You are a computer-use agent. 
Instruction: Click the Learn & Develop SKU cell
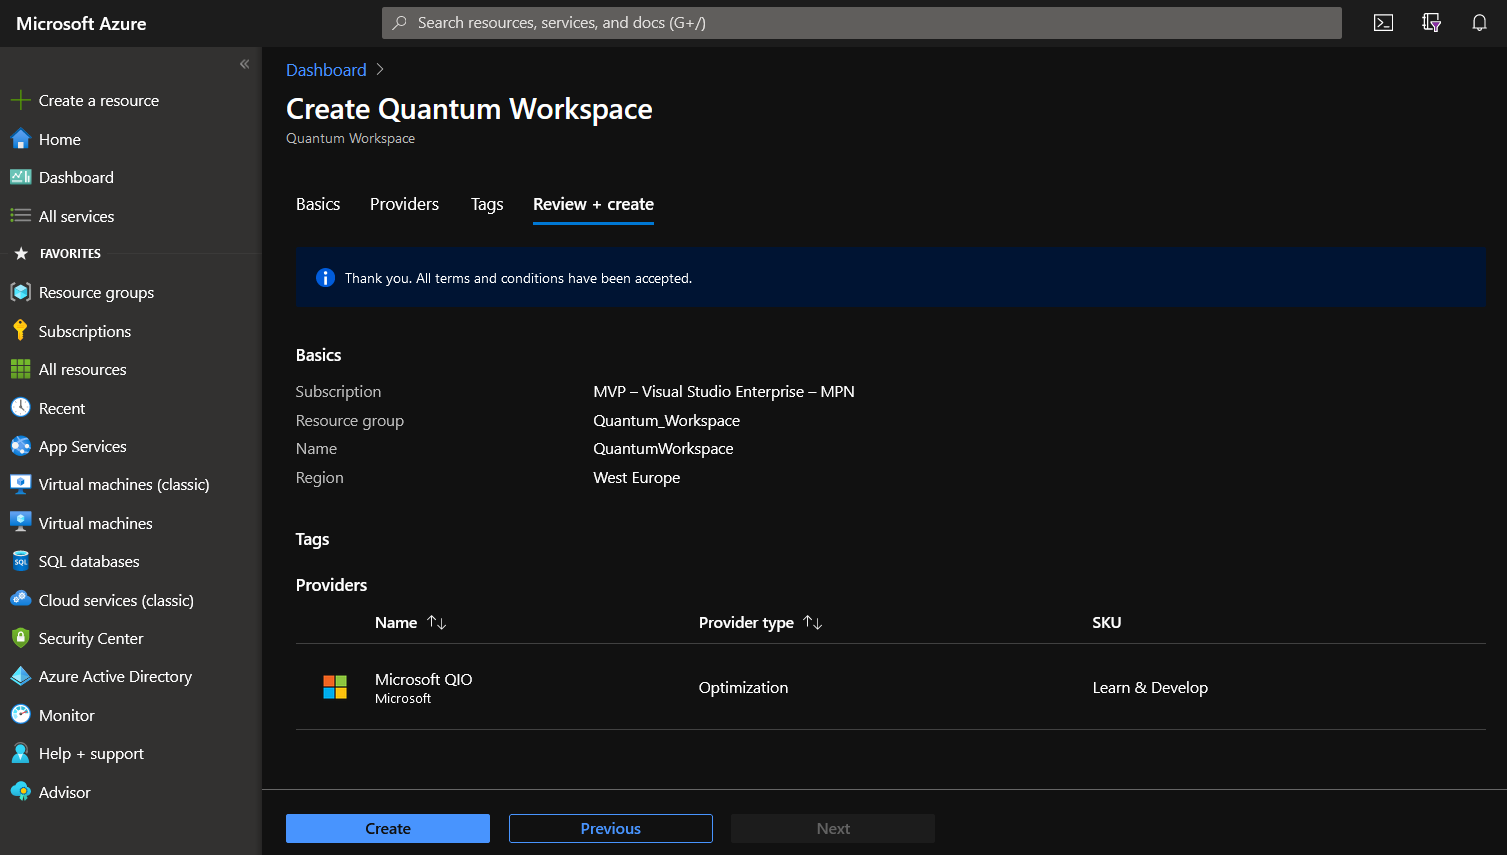click(x=1150, y=687)
